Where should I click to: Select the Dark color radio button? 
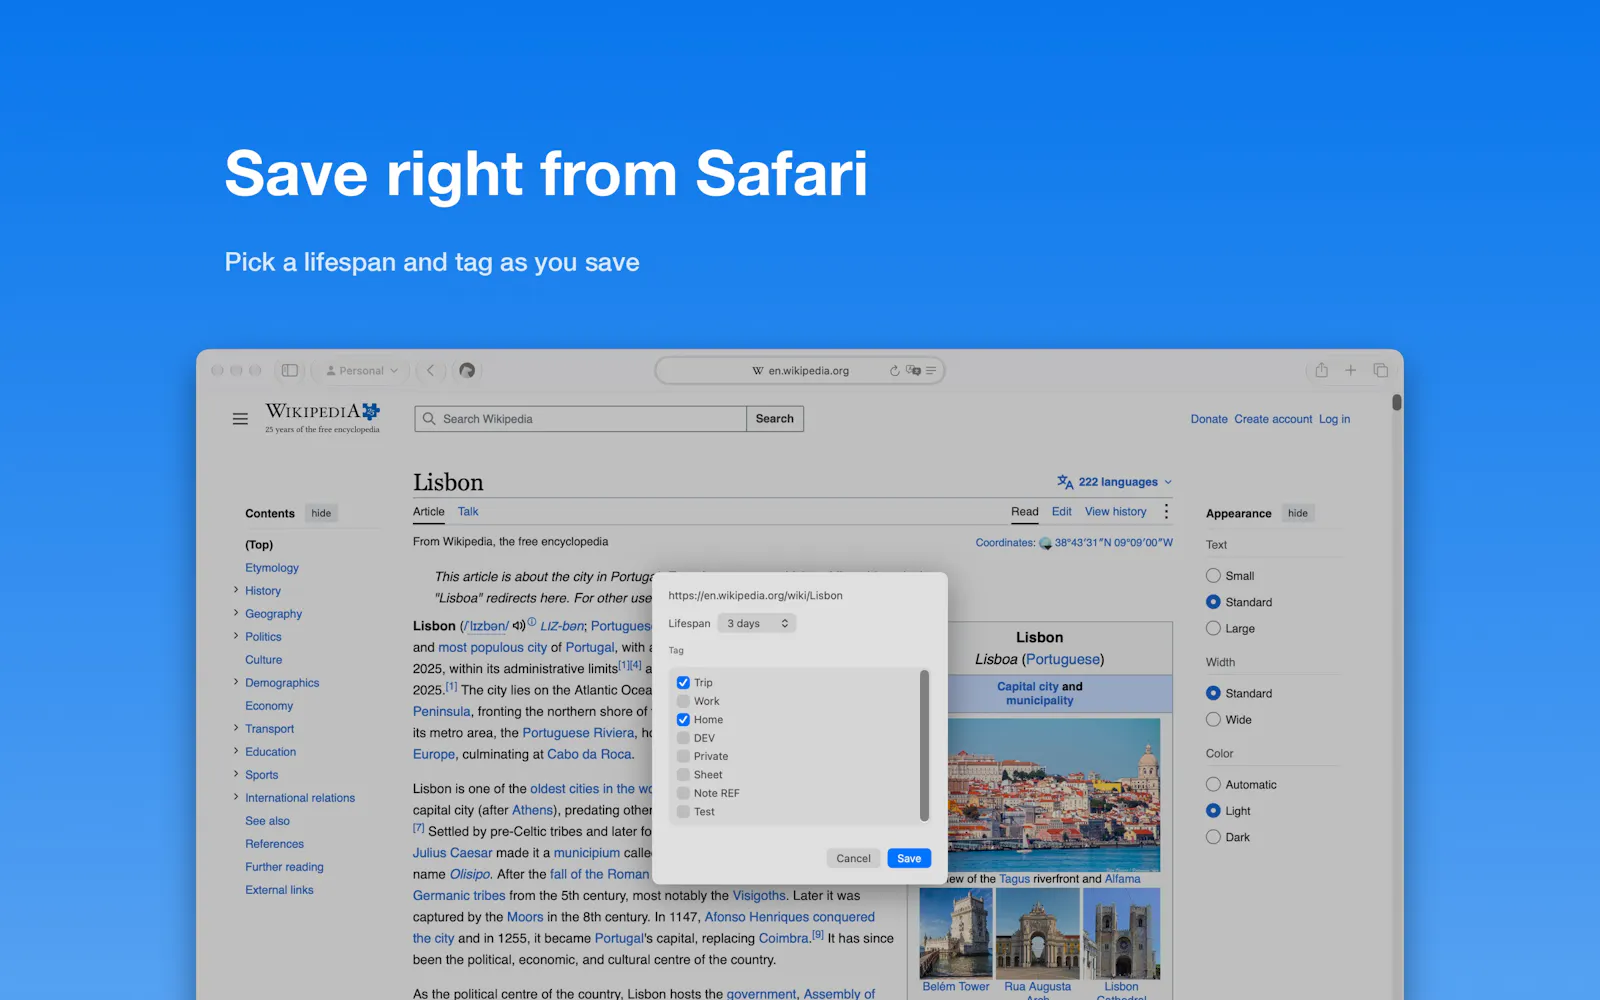coord(1213,837)
